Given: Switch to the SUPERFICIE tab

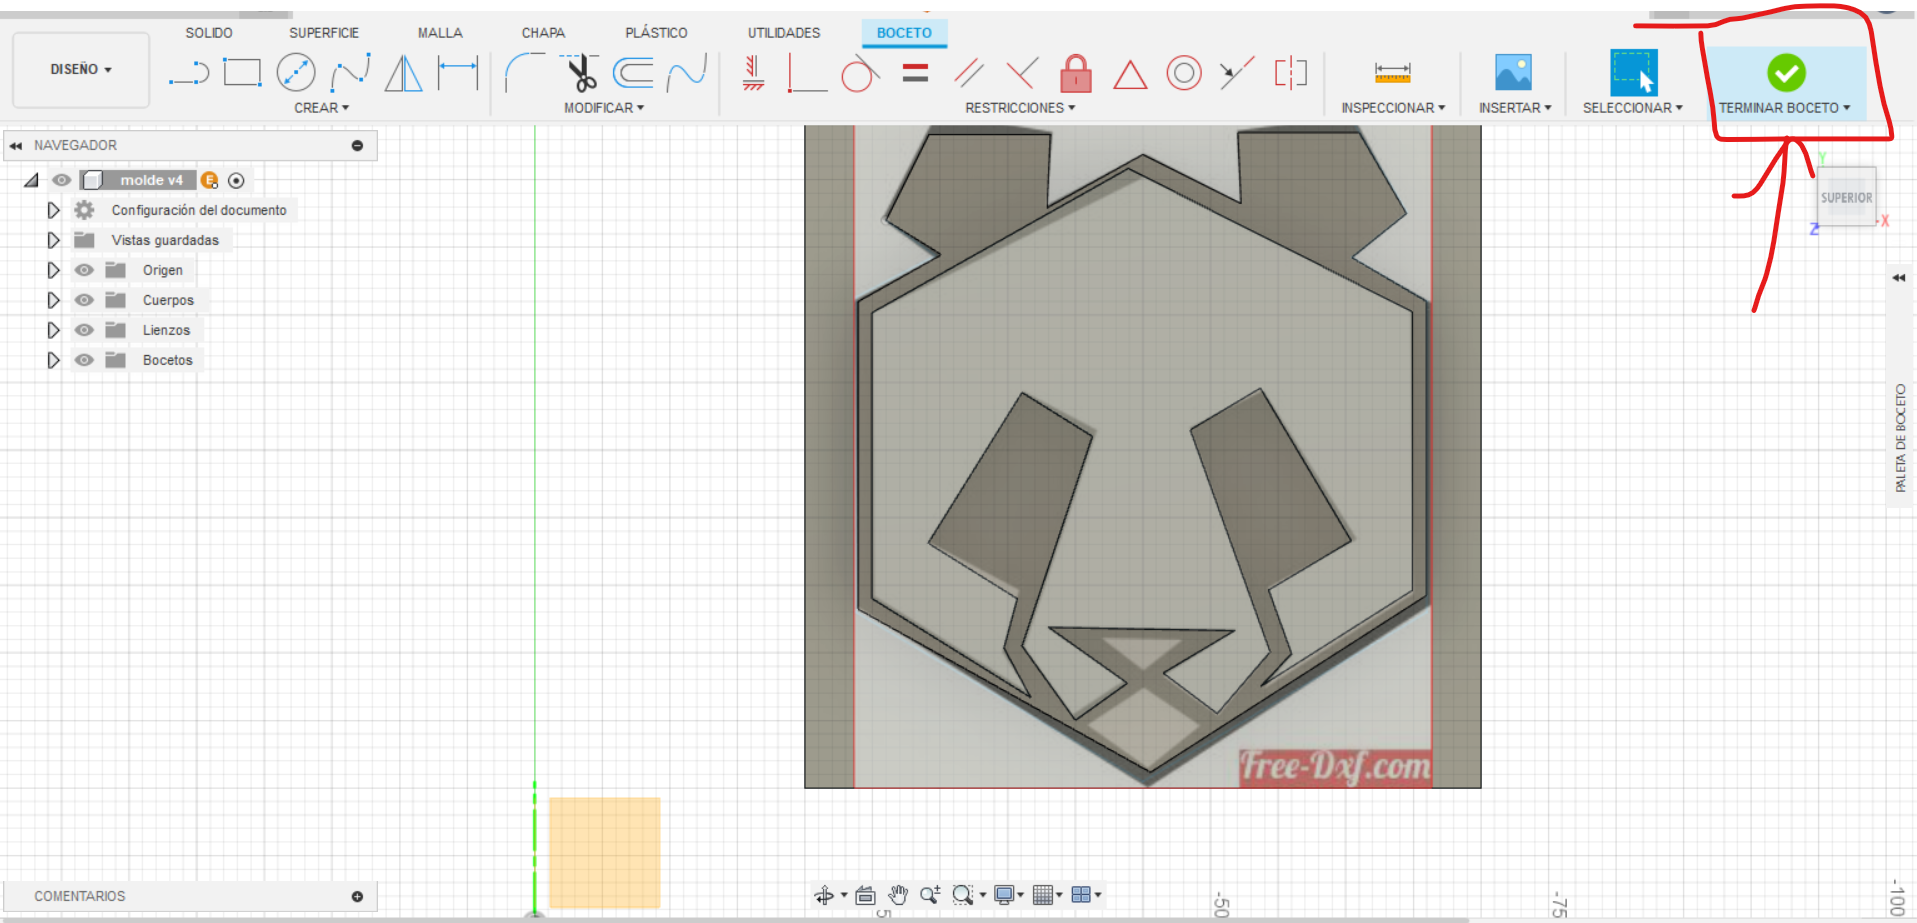Looking at the screenshot, I should point(324,33).
